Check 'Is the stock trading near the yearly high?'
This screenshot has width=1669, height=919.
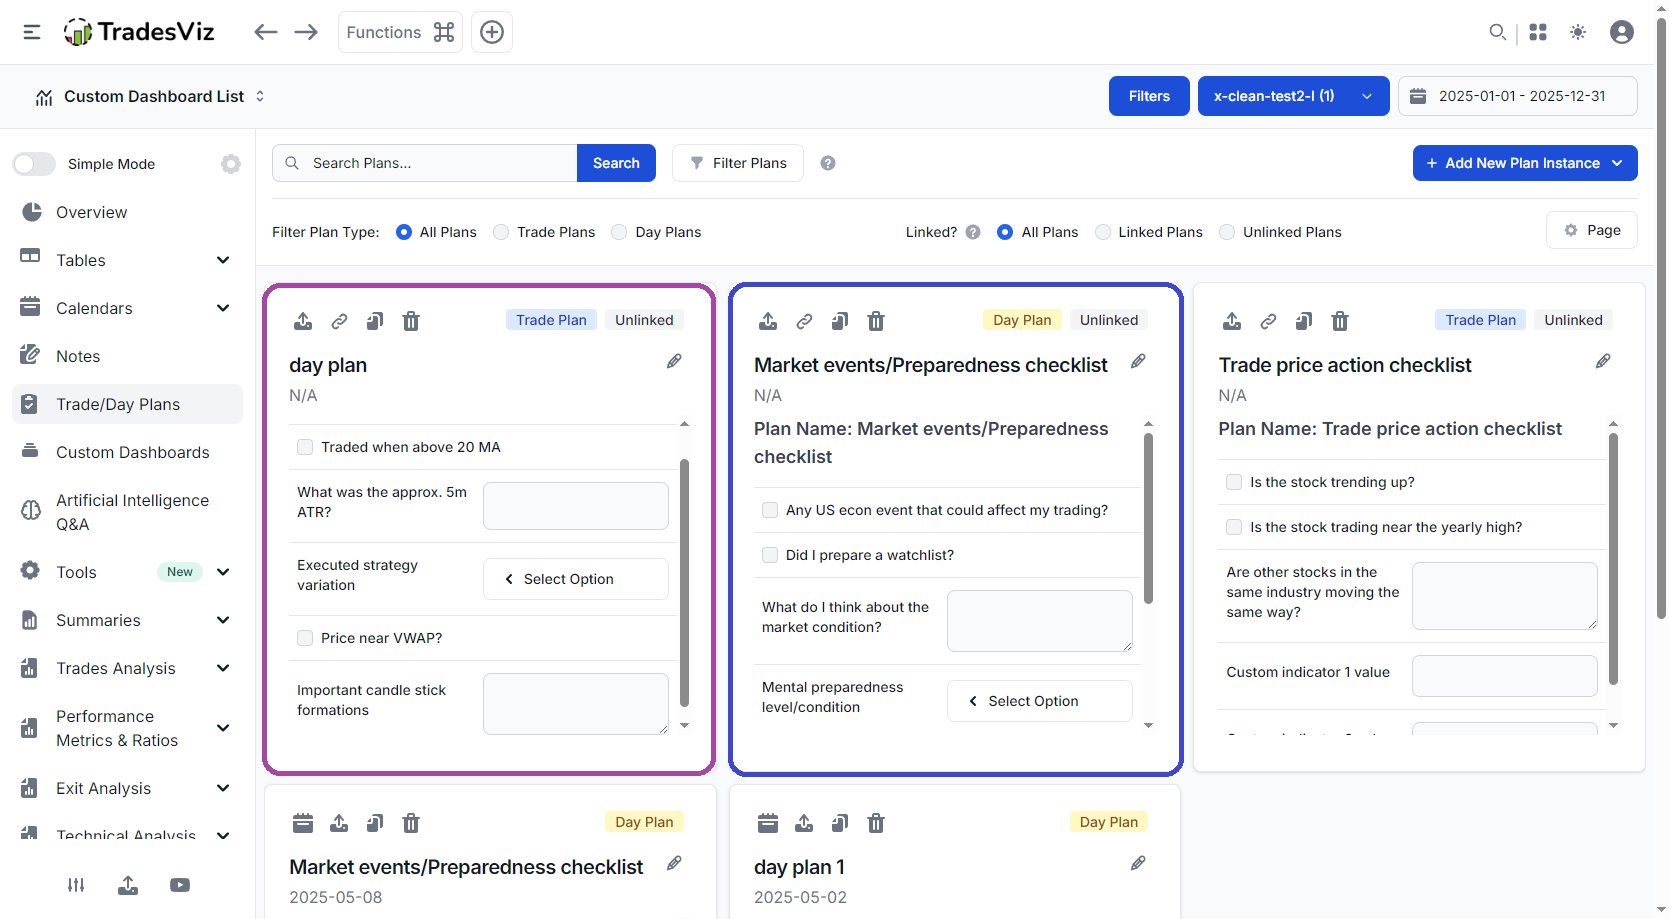1234,527
